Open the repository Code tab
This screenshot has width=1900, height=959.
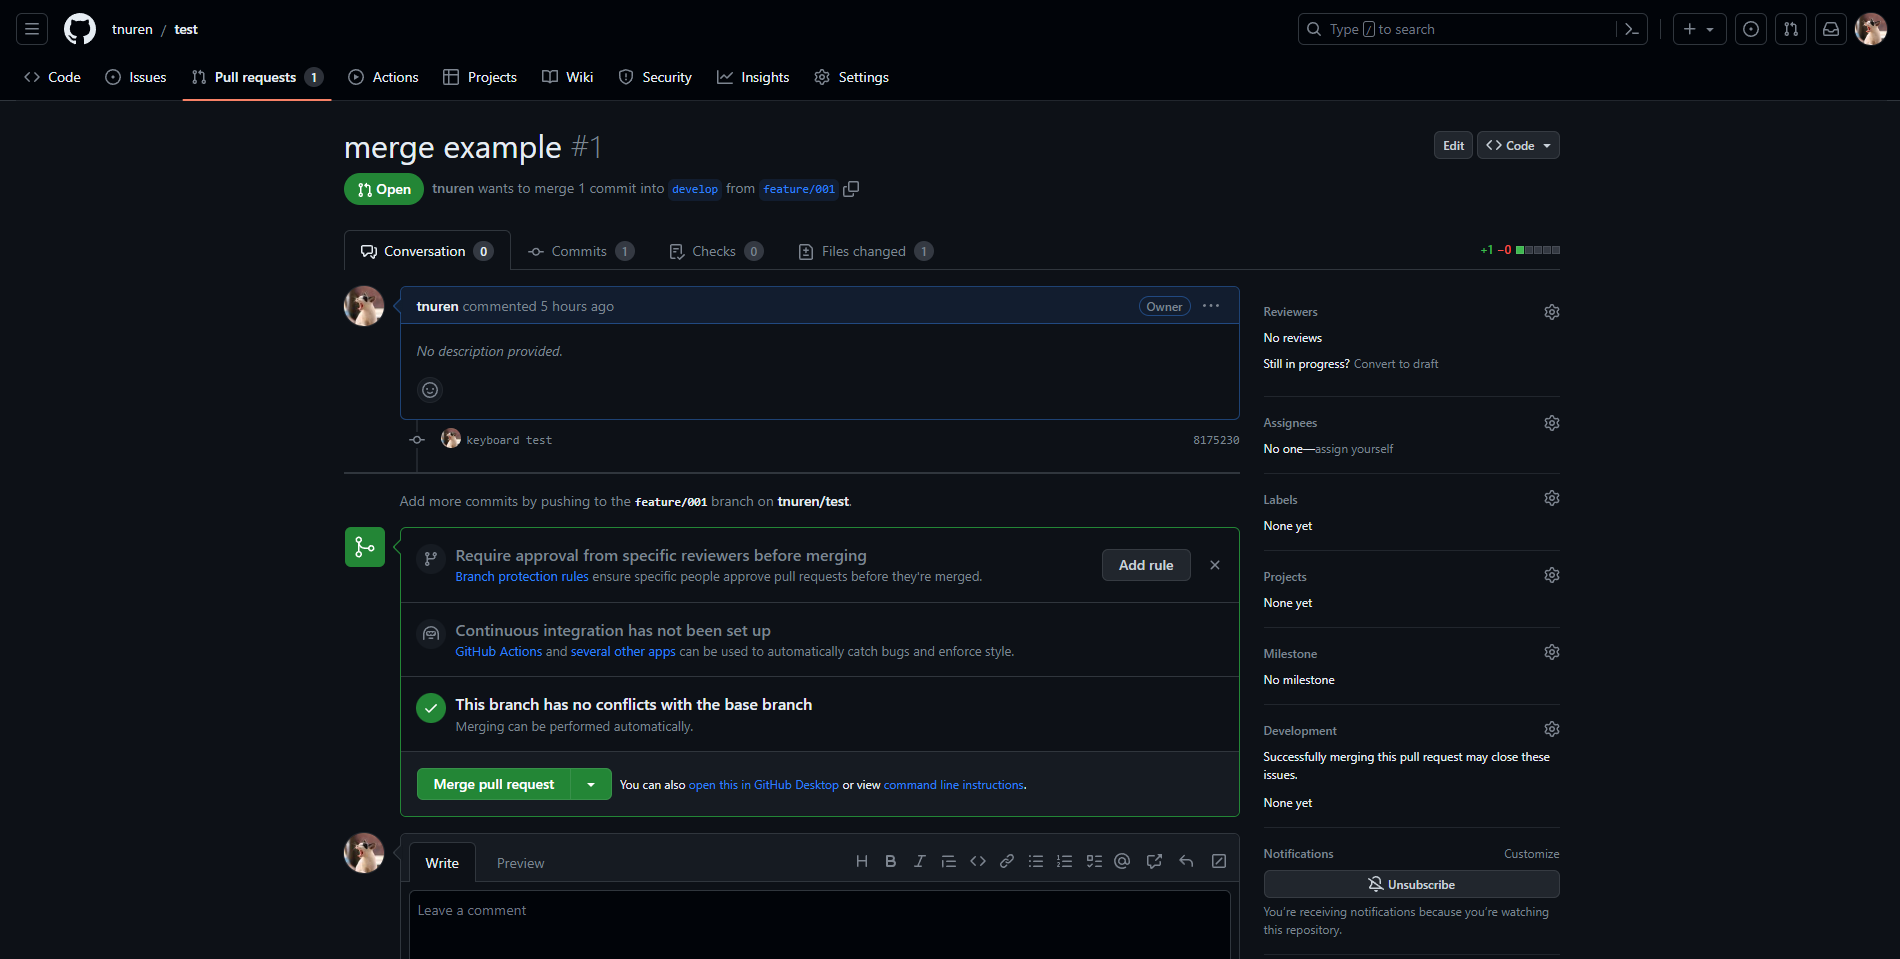tap(53, 77)
